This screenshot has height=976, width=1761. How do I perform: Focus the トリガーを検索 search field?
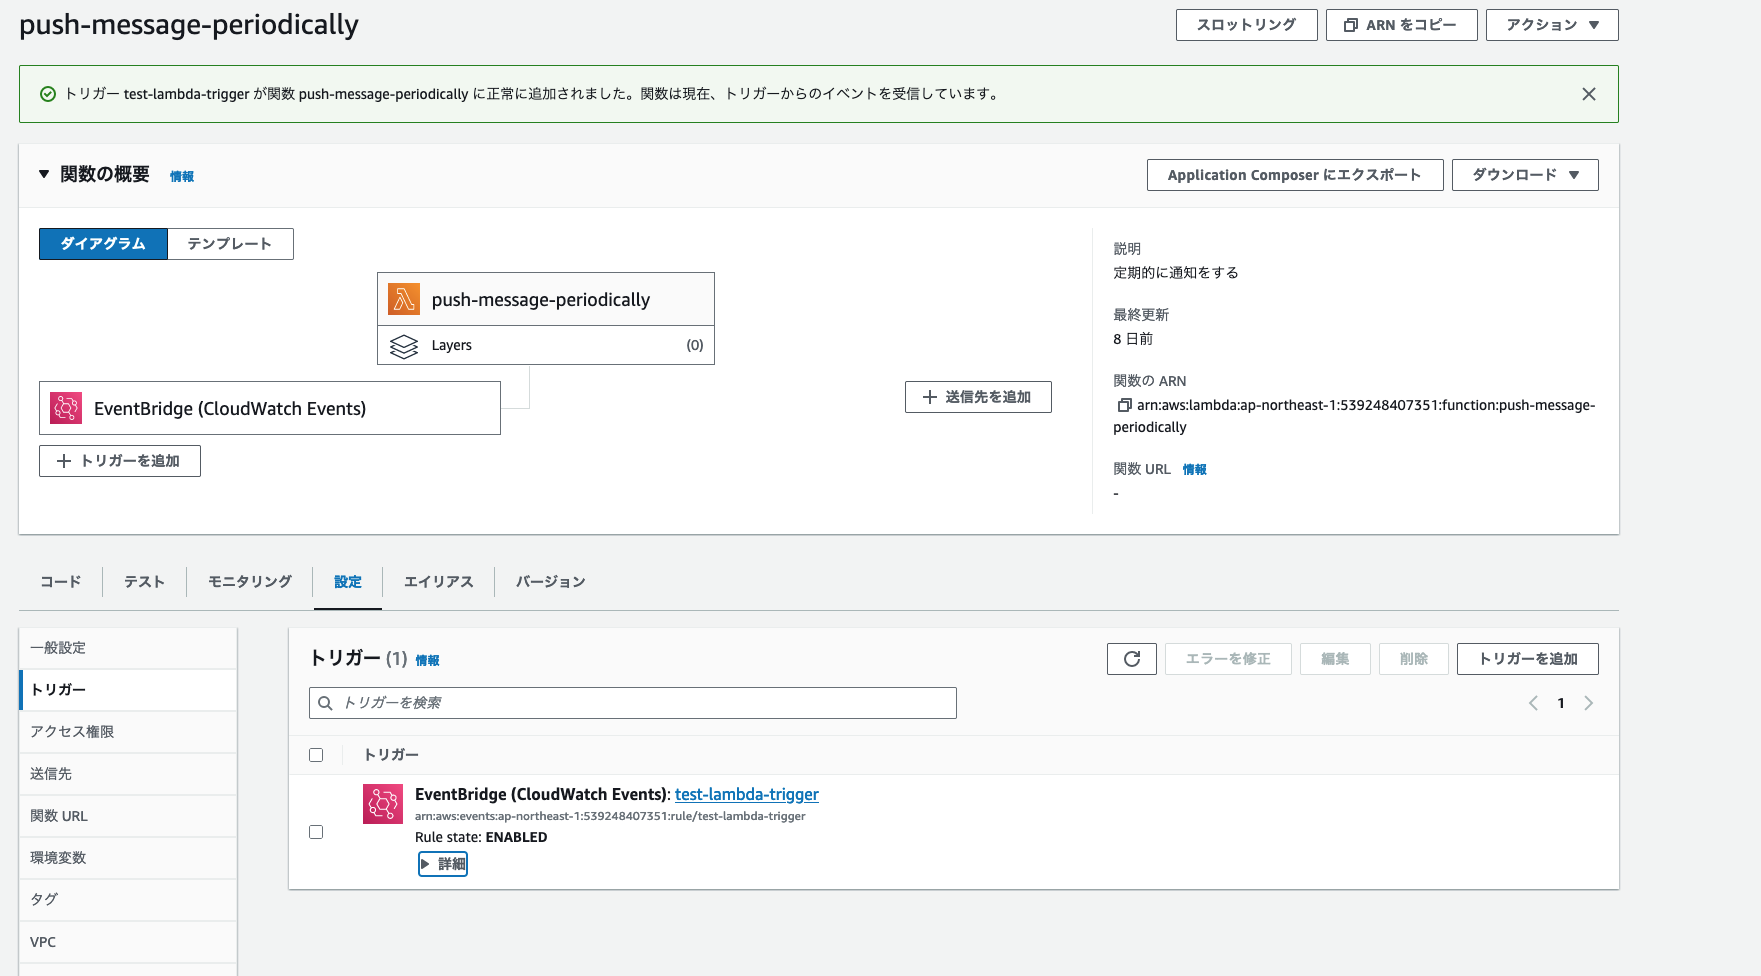[x=633, y=703]
